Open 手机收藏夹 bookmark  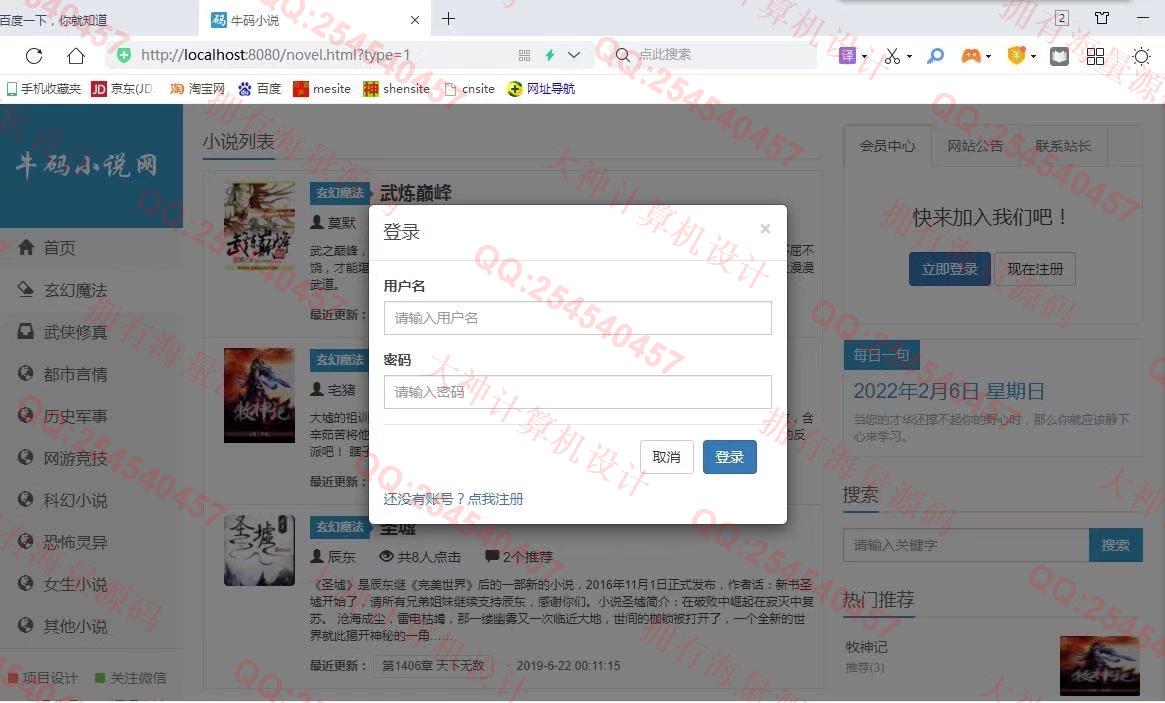44,88
